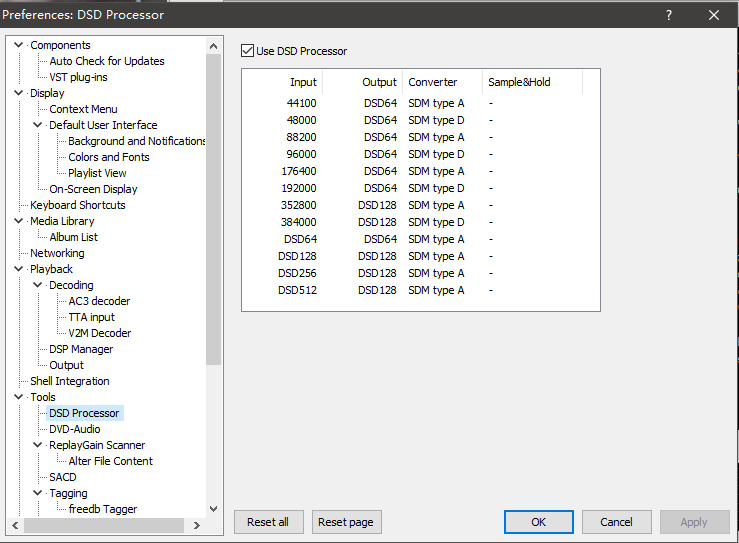Collapse the Playback tree section
739x543 pixels.
tap(20, 269)
